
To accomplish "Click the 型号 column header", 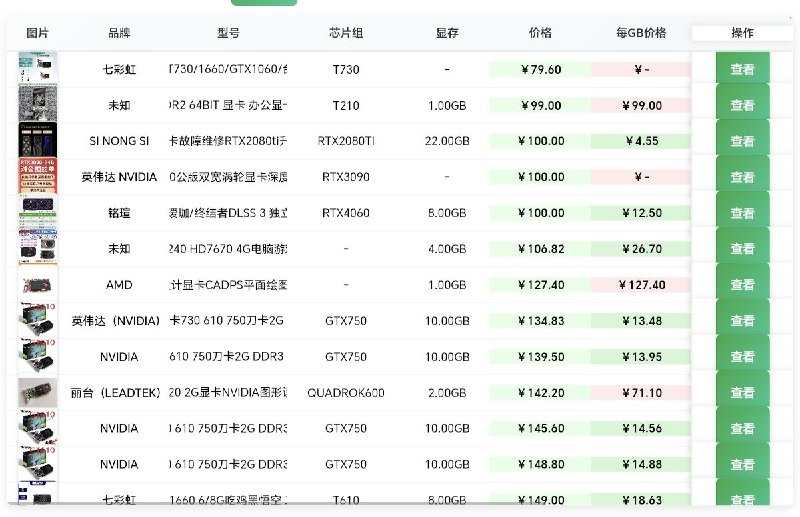I will 228,33.
